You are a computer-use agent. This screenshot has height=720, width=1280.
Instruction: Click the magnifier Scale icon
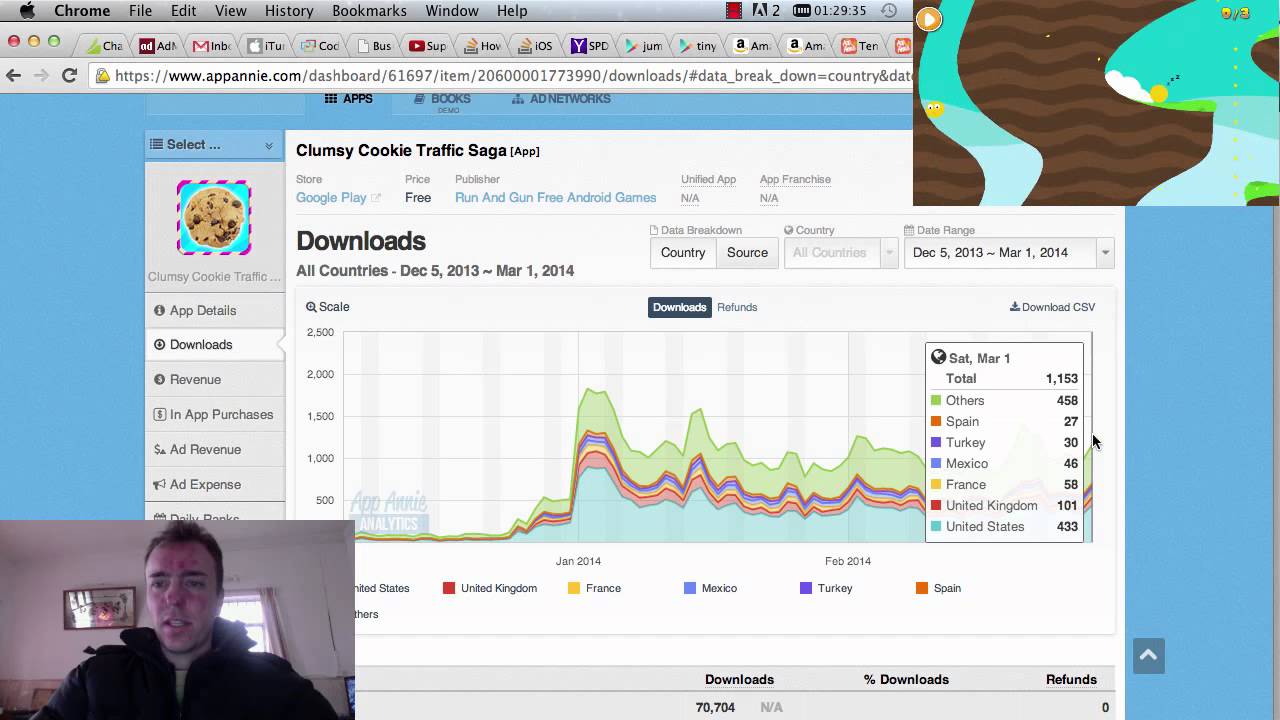[311, 307]
